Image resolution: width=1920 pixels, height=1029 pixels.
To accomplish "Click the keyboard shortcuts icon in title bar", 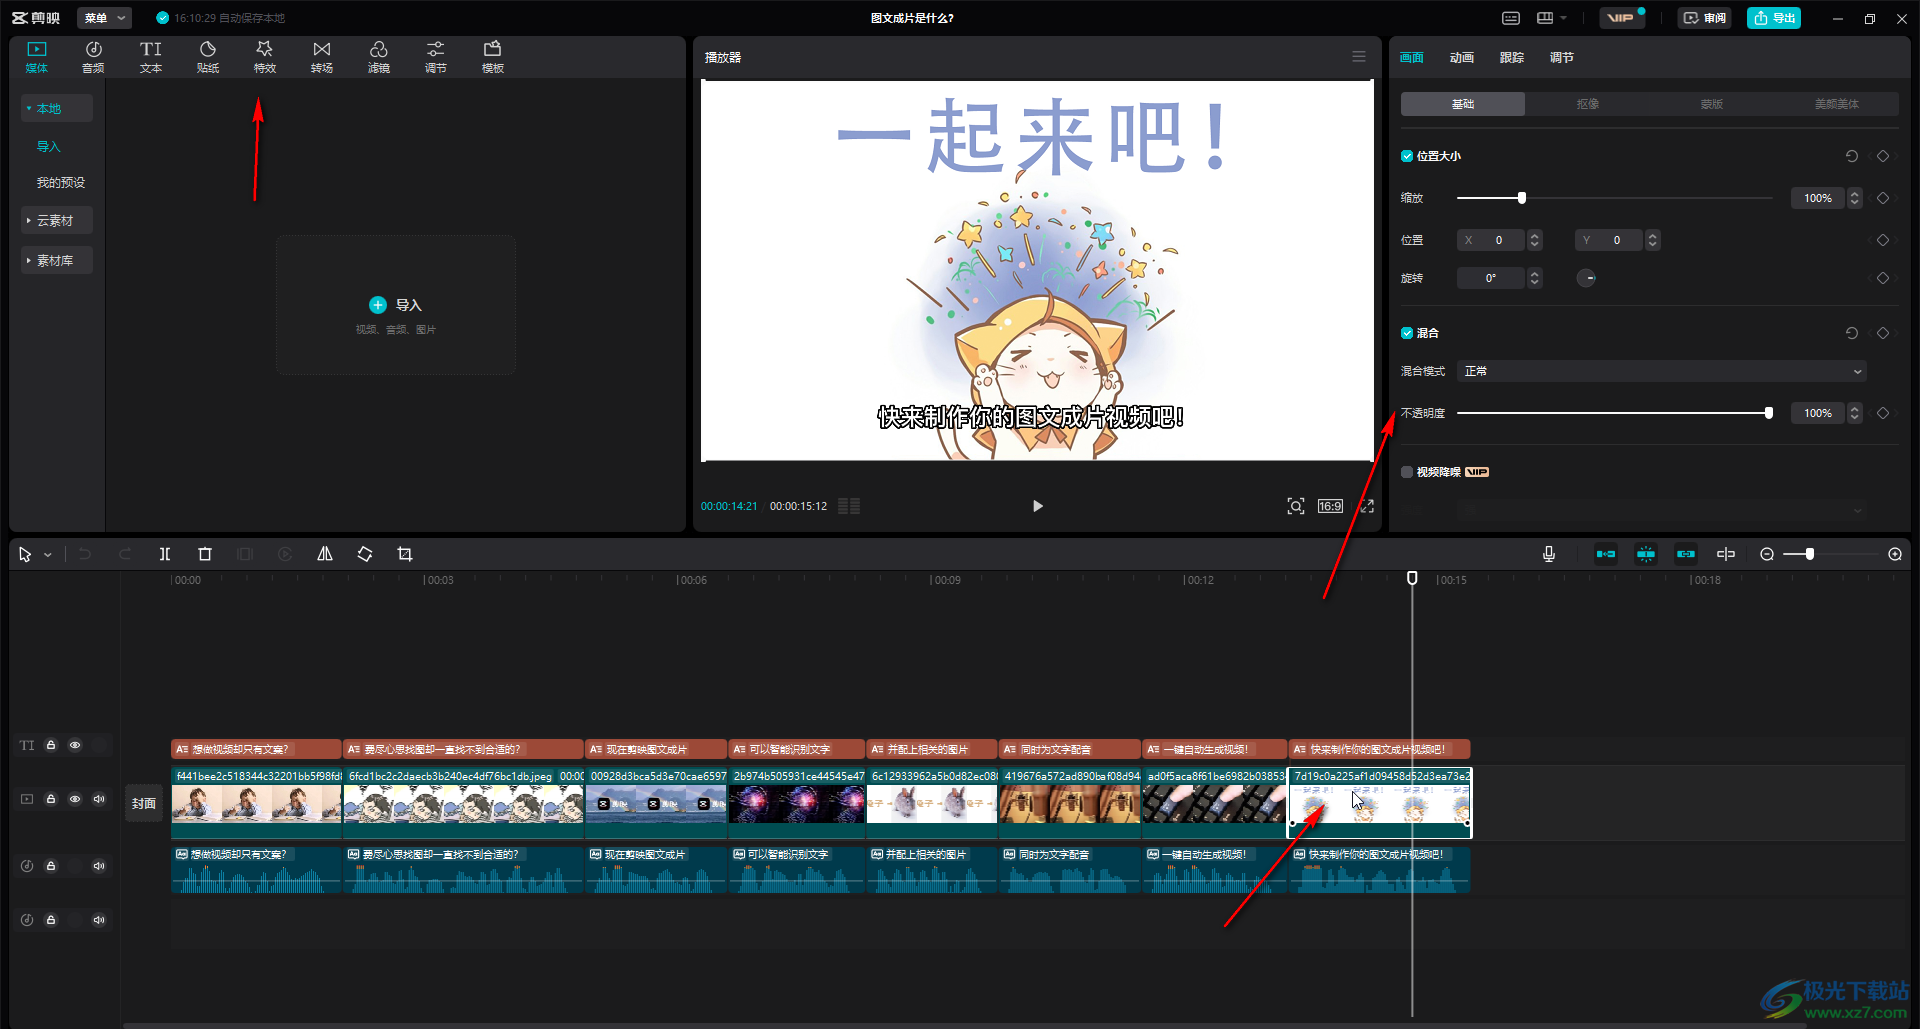I will [1511, 18].
